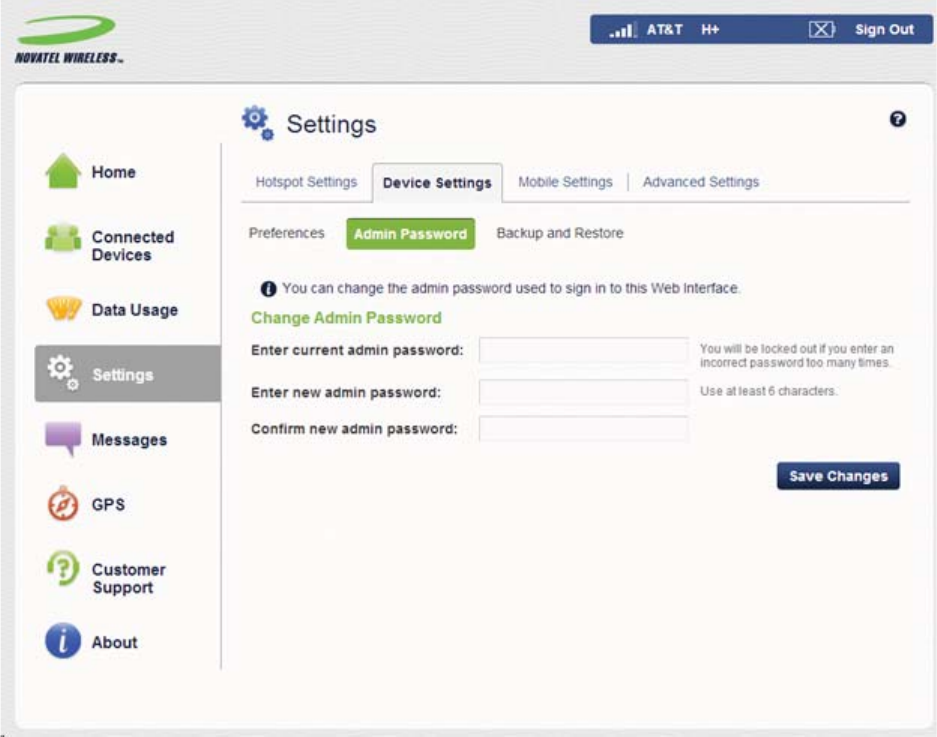Switch to Mobile Settings tab

click(x=565, y=182)
